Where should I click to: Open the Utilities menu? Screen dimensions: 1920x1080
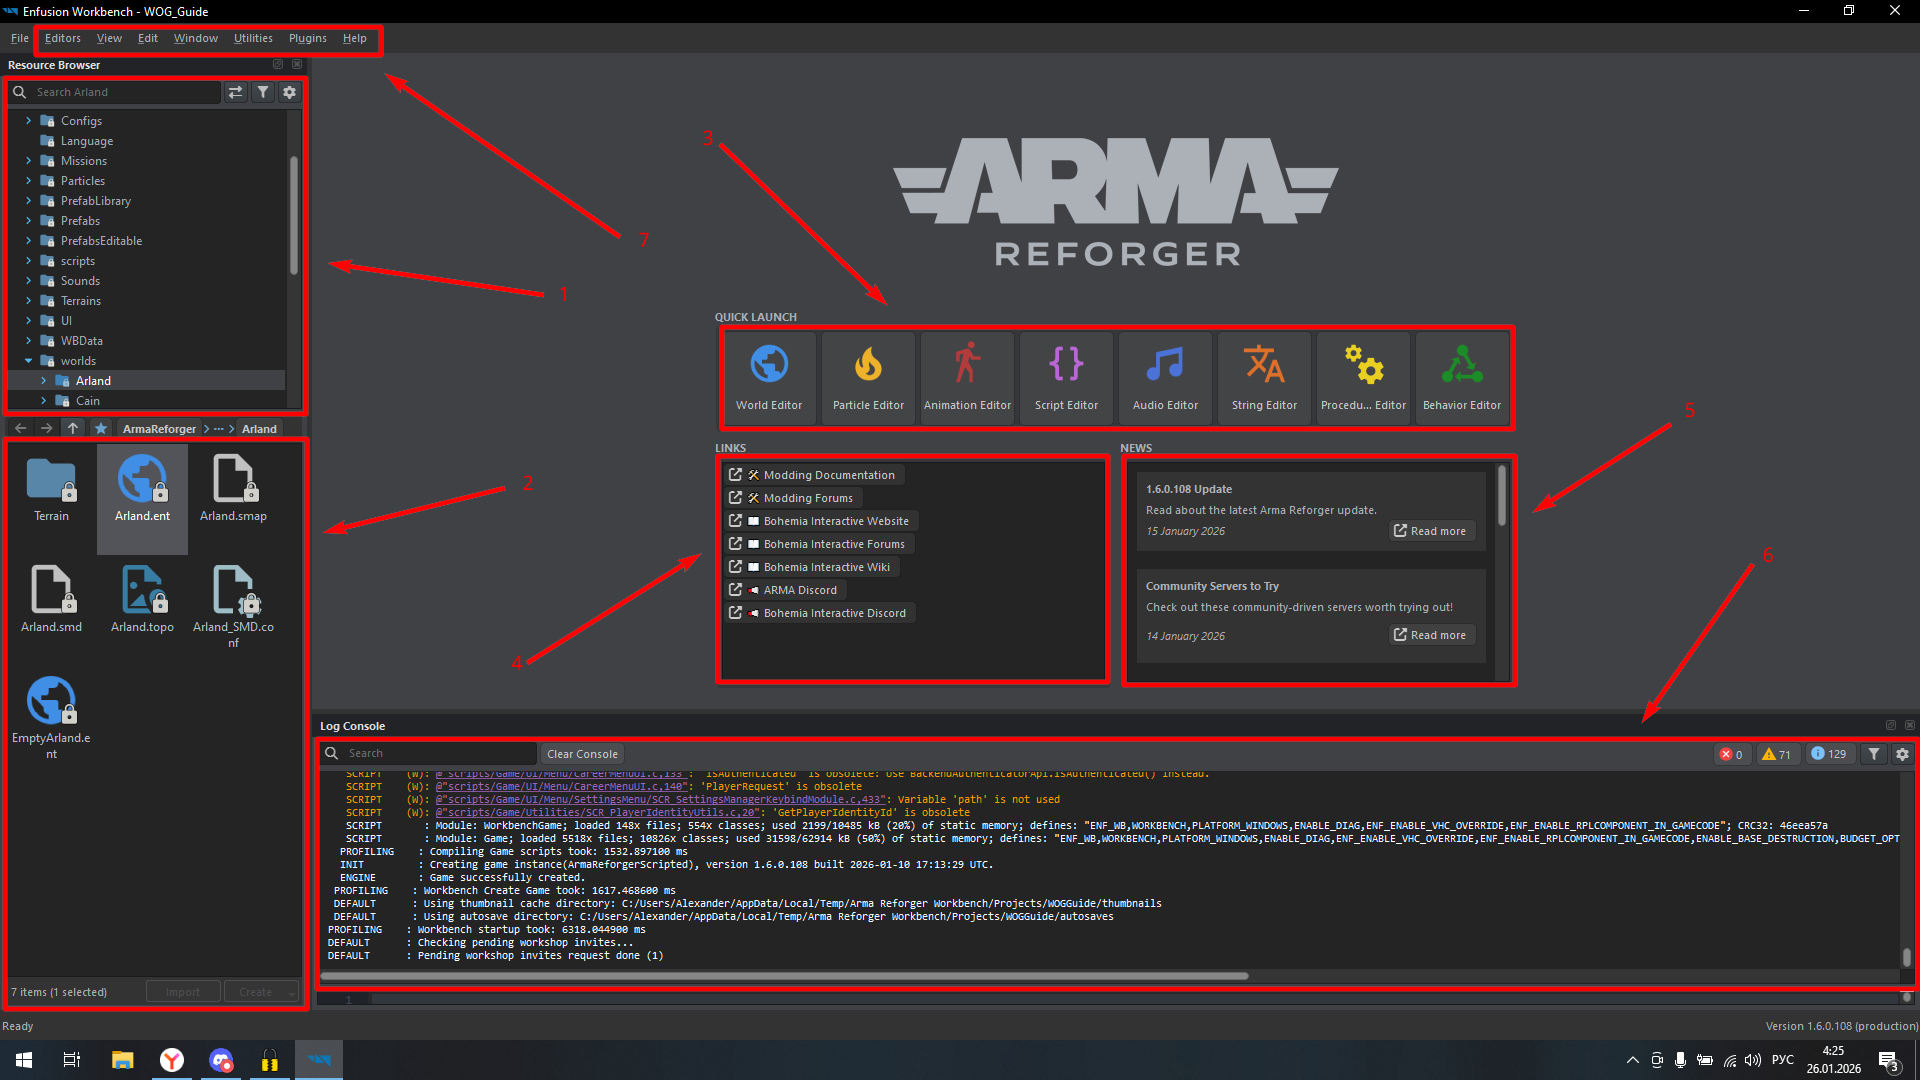tap(253, 38)
